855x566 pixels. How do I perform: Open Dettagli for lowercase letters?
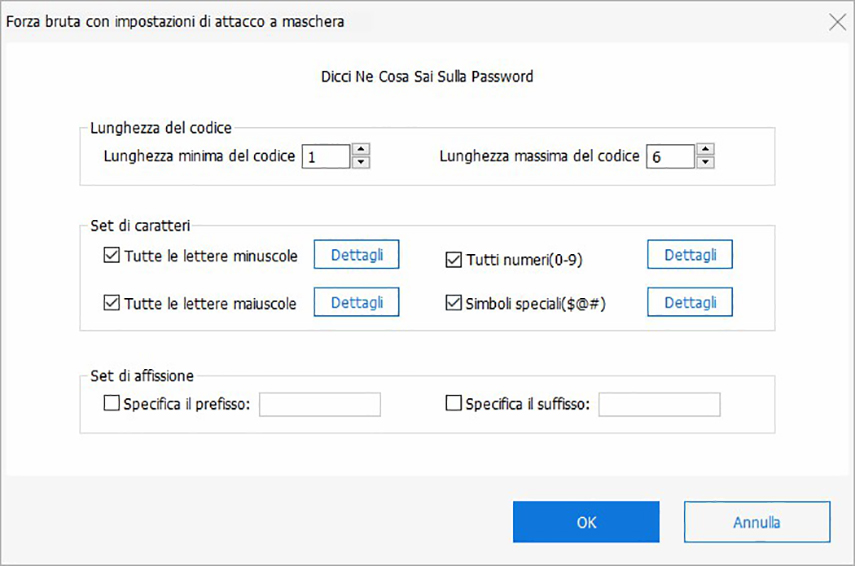(357, 255)
